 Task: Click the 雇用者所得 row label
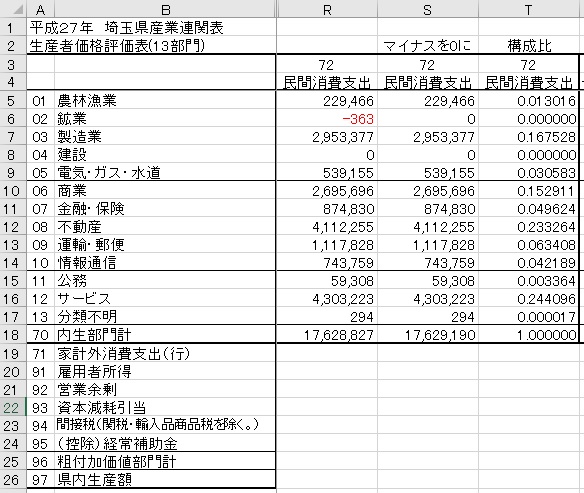(x=94, y=371)
